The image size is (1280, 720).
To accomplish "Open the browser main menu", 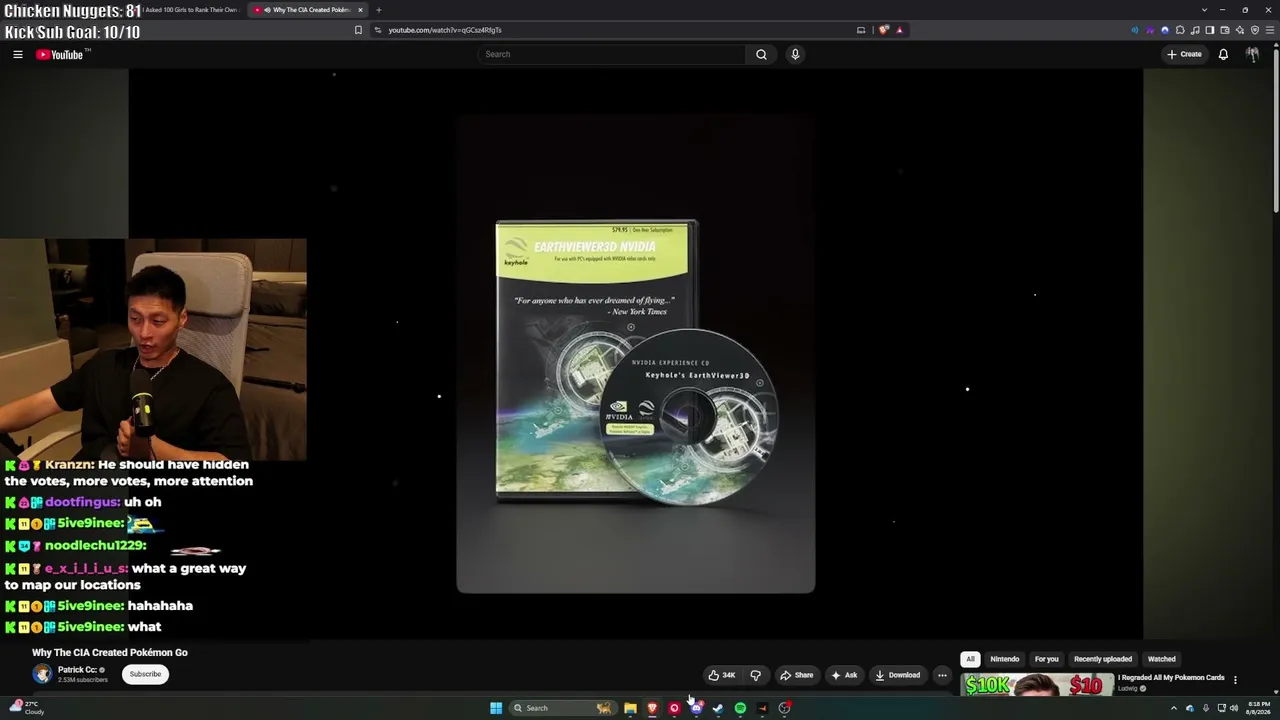I will pyautogui.click(x=1269, y=30).
